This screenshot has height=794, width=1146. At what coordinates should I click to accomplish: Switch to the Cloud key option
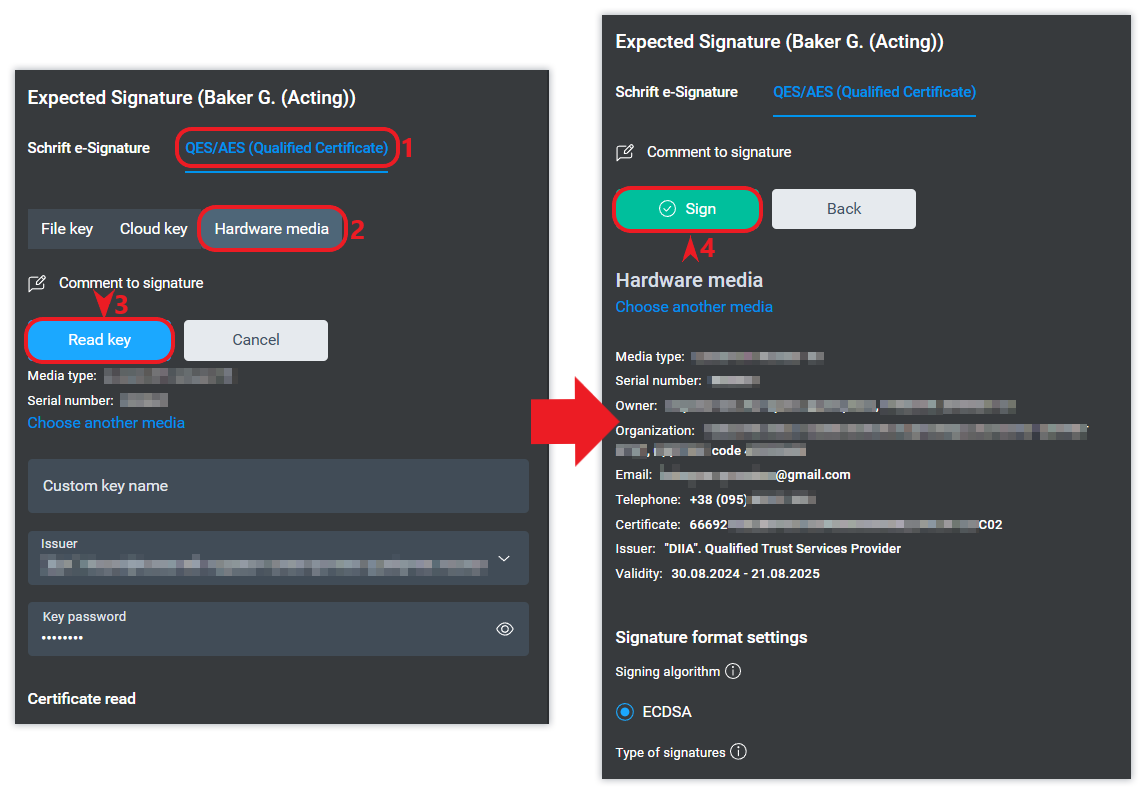click(154, 229)
